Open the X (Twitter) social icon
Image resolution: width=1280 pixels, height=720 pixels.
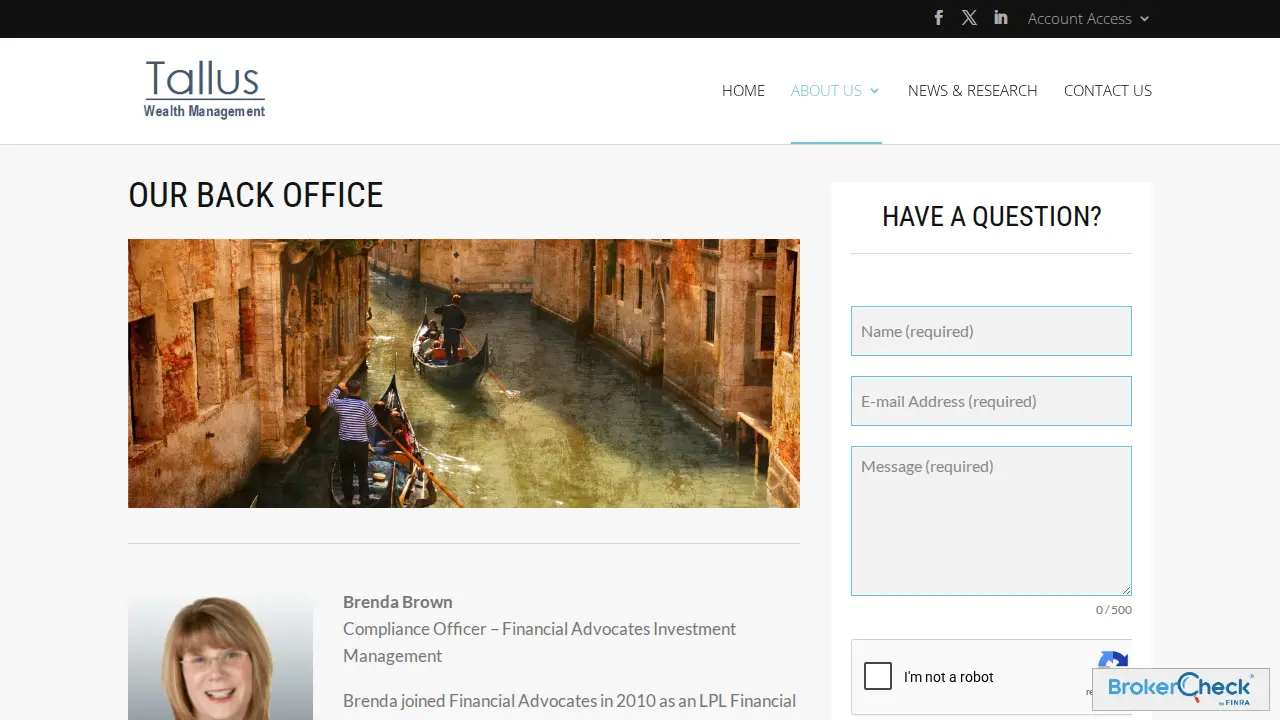coord(969,18)
